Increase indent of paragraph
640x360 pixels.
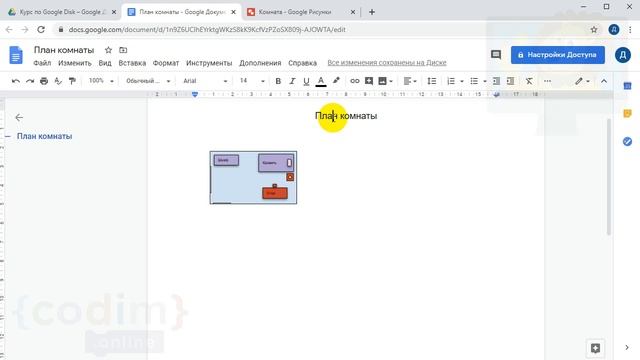click(510, 81)
